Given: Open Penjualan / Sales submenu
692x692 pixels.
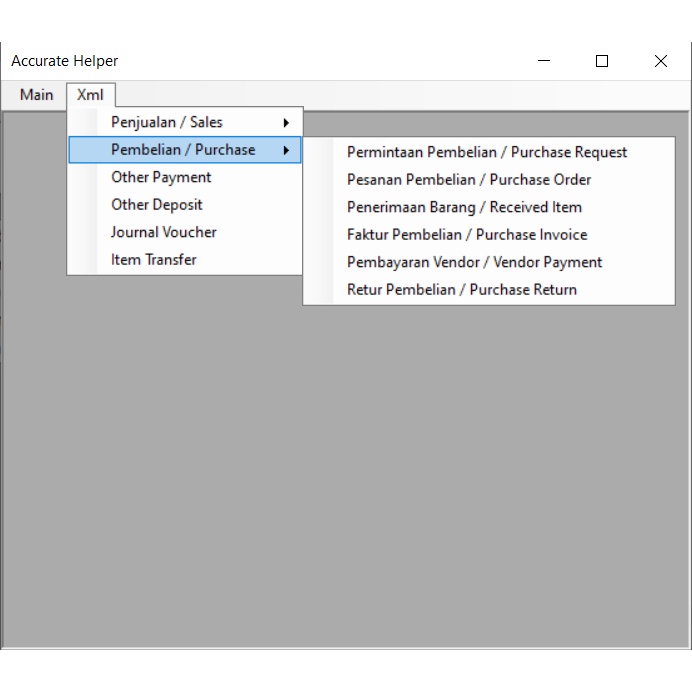Looking at the screenshot, I should [185, 122].
